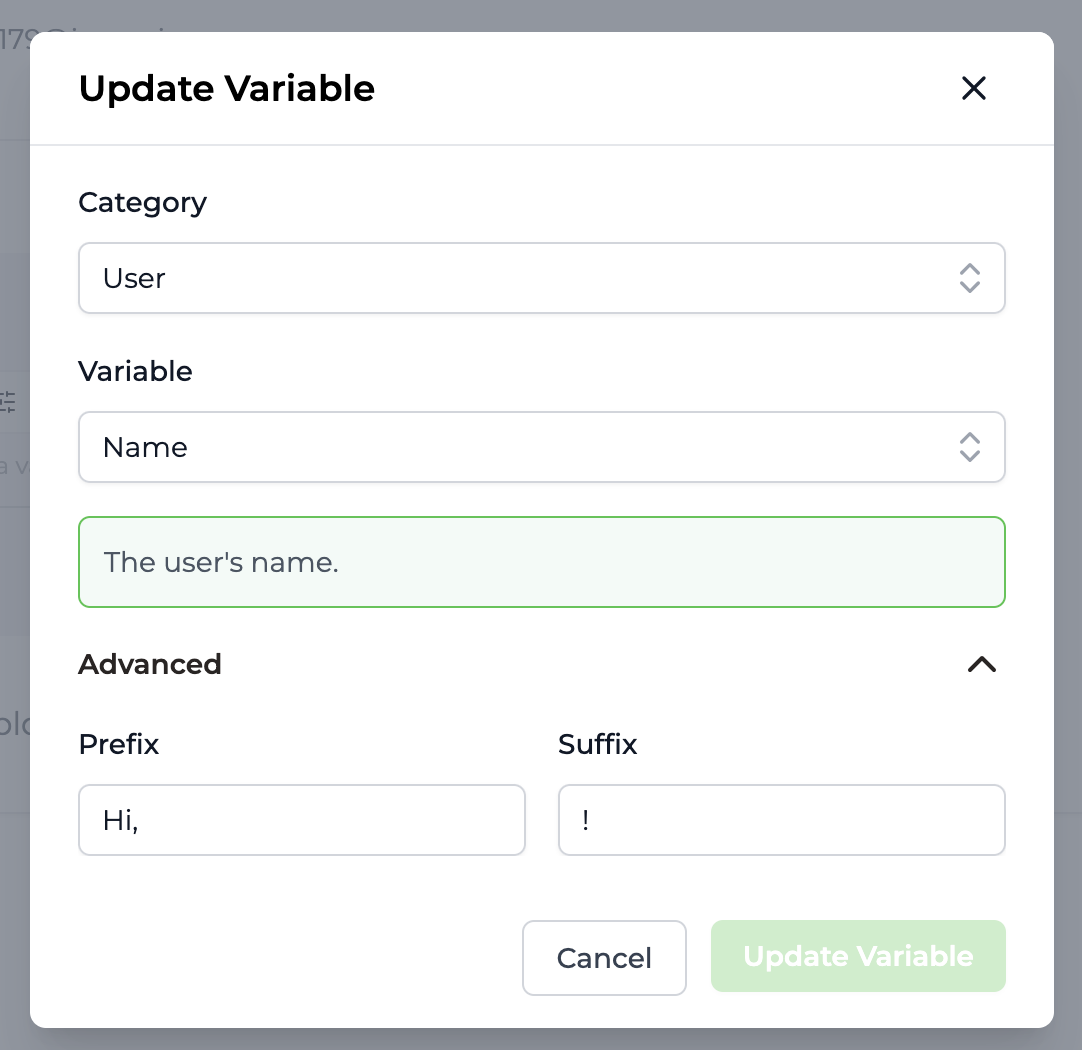Close the Update Variable dialog with X
Screen dimensions: 1082x1050
click(974, 88)
